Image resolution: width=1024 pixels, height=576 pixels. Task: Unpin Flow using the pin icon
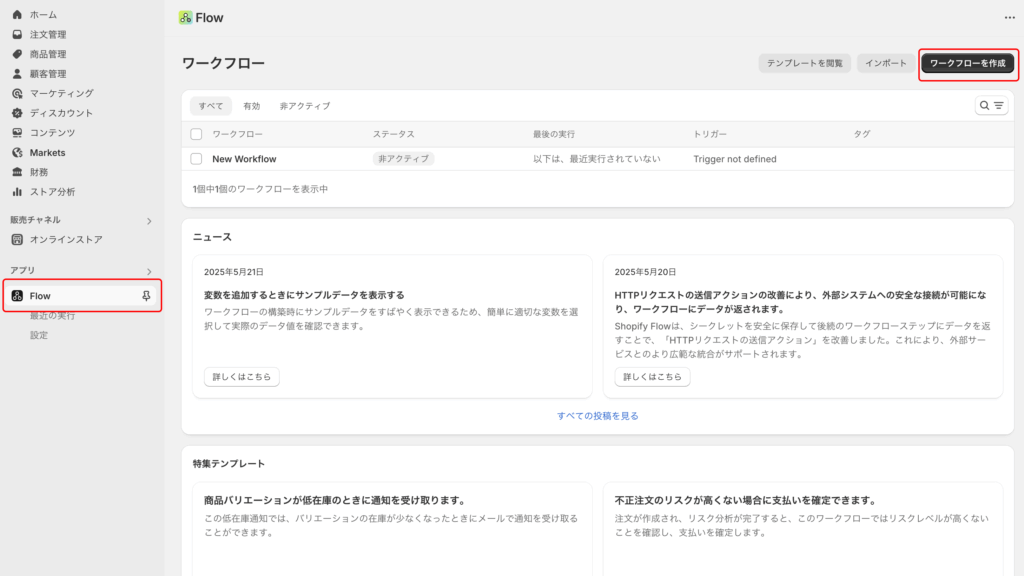(146, 296)
